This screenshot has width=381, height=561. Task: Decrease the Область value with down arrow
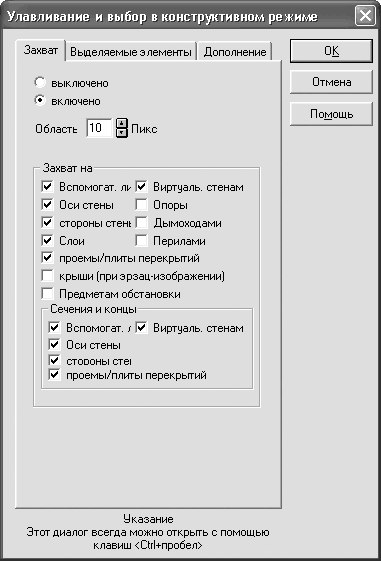pos(122,133)
